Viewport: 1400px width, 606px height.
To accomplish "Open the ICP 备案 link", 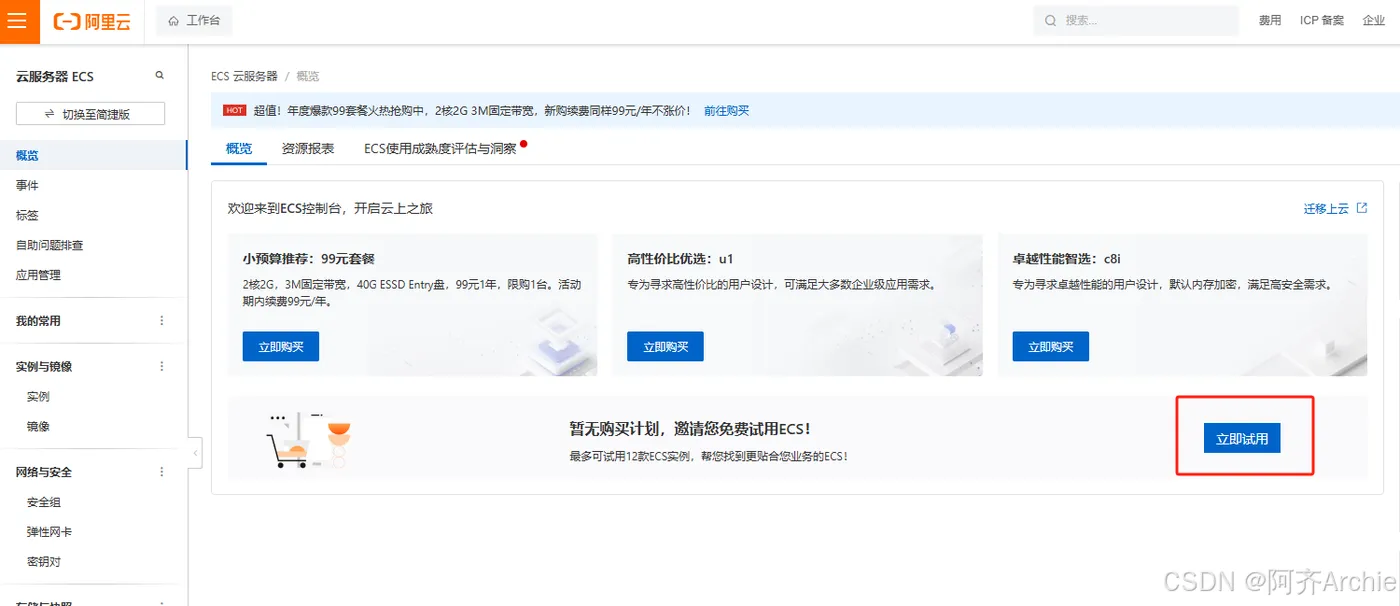I will click(1322, 20).
